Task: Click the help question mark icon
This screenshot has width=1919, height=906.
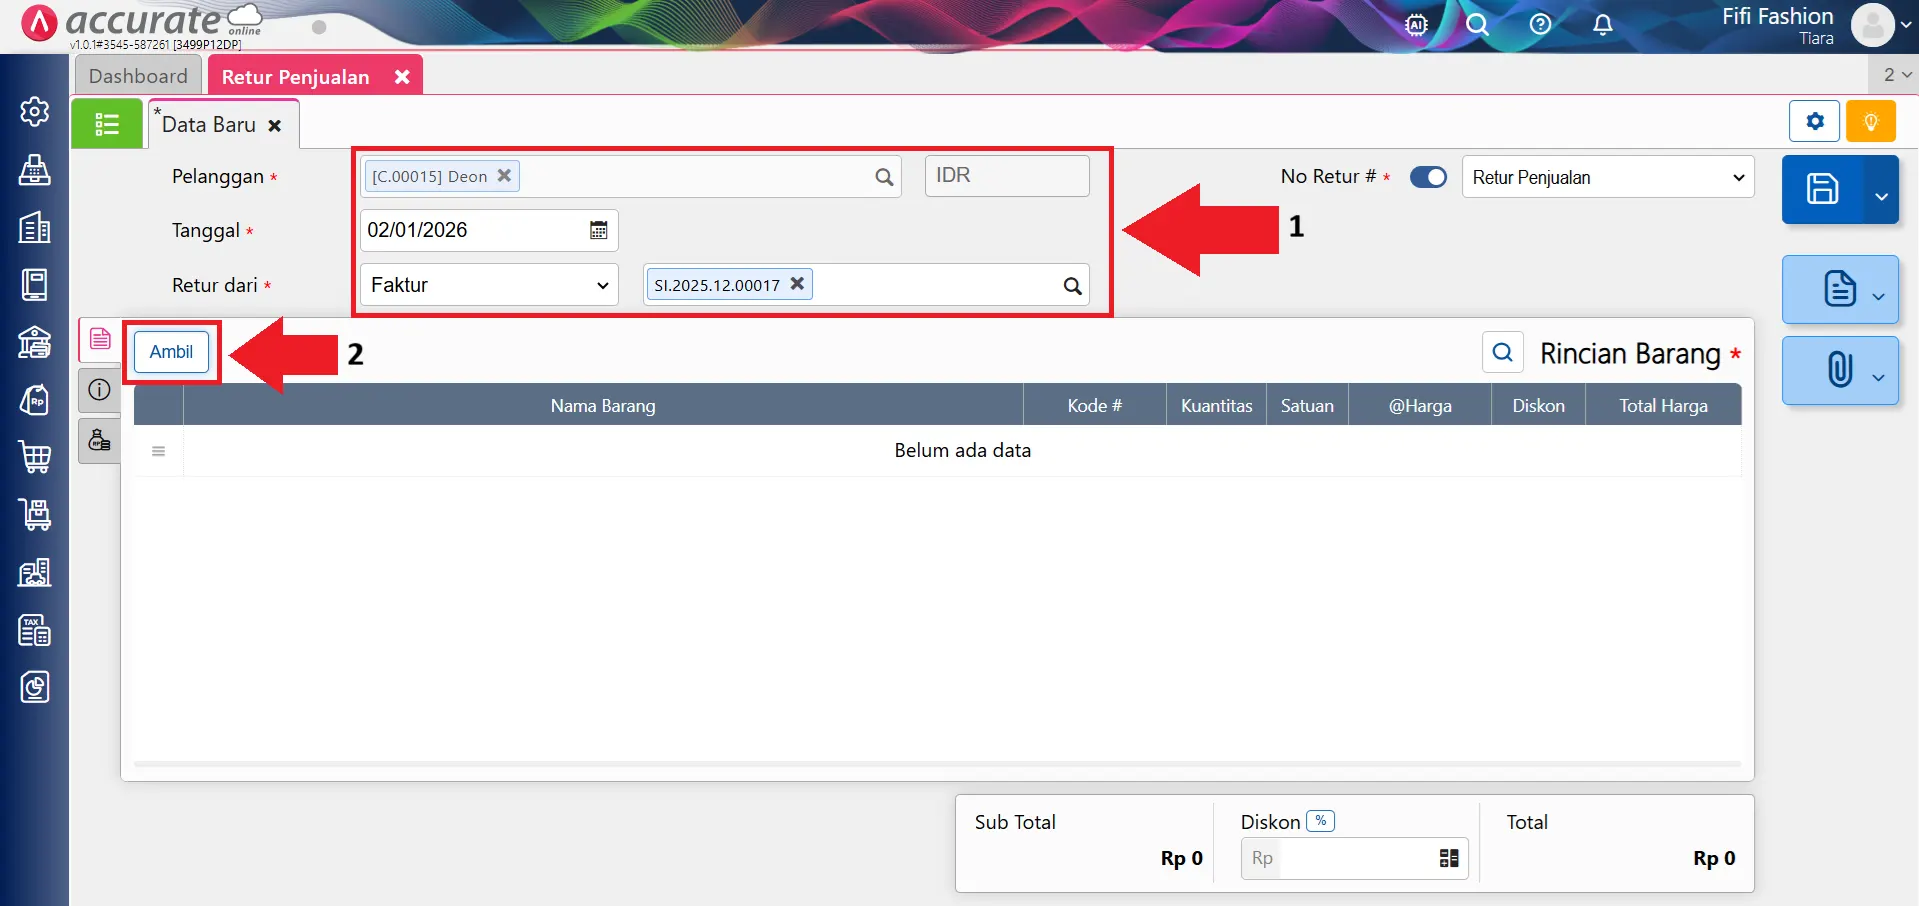Action: pyautogui.click(x=1540, y=25)
